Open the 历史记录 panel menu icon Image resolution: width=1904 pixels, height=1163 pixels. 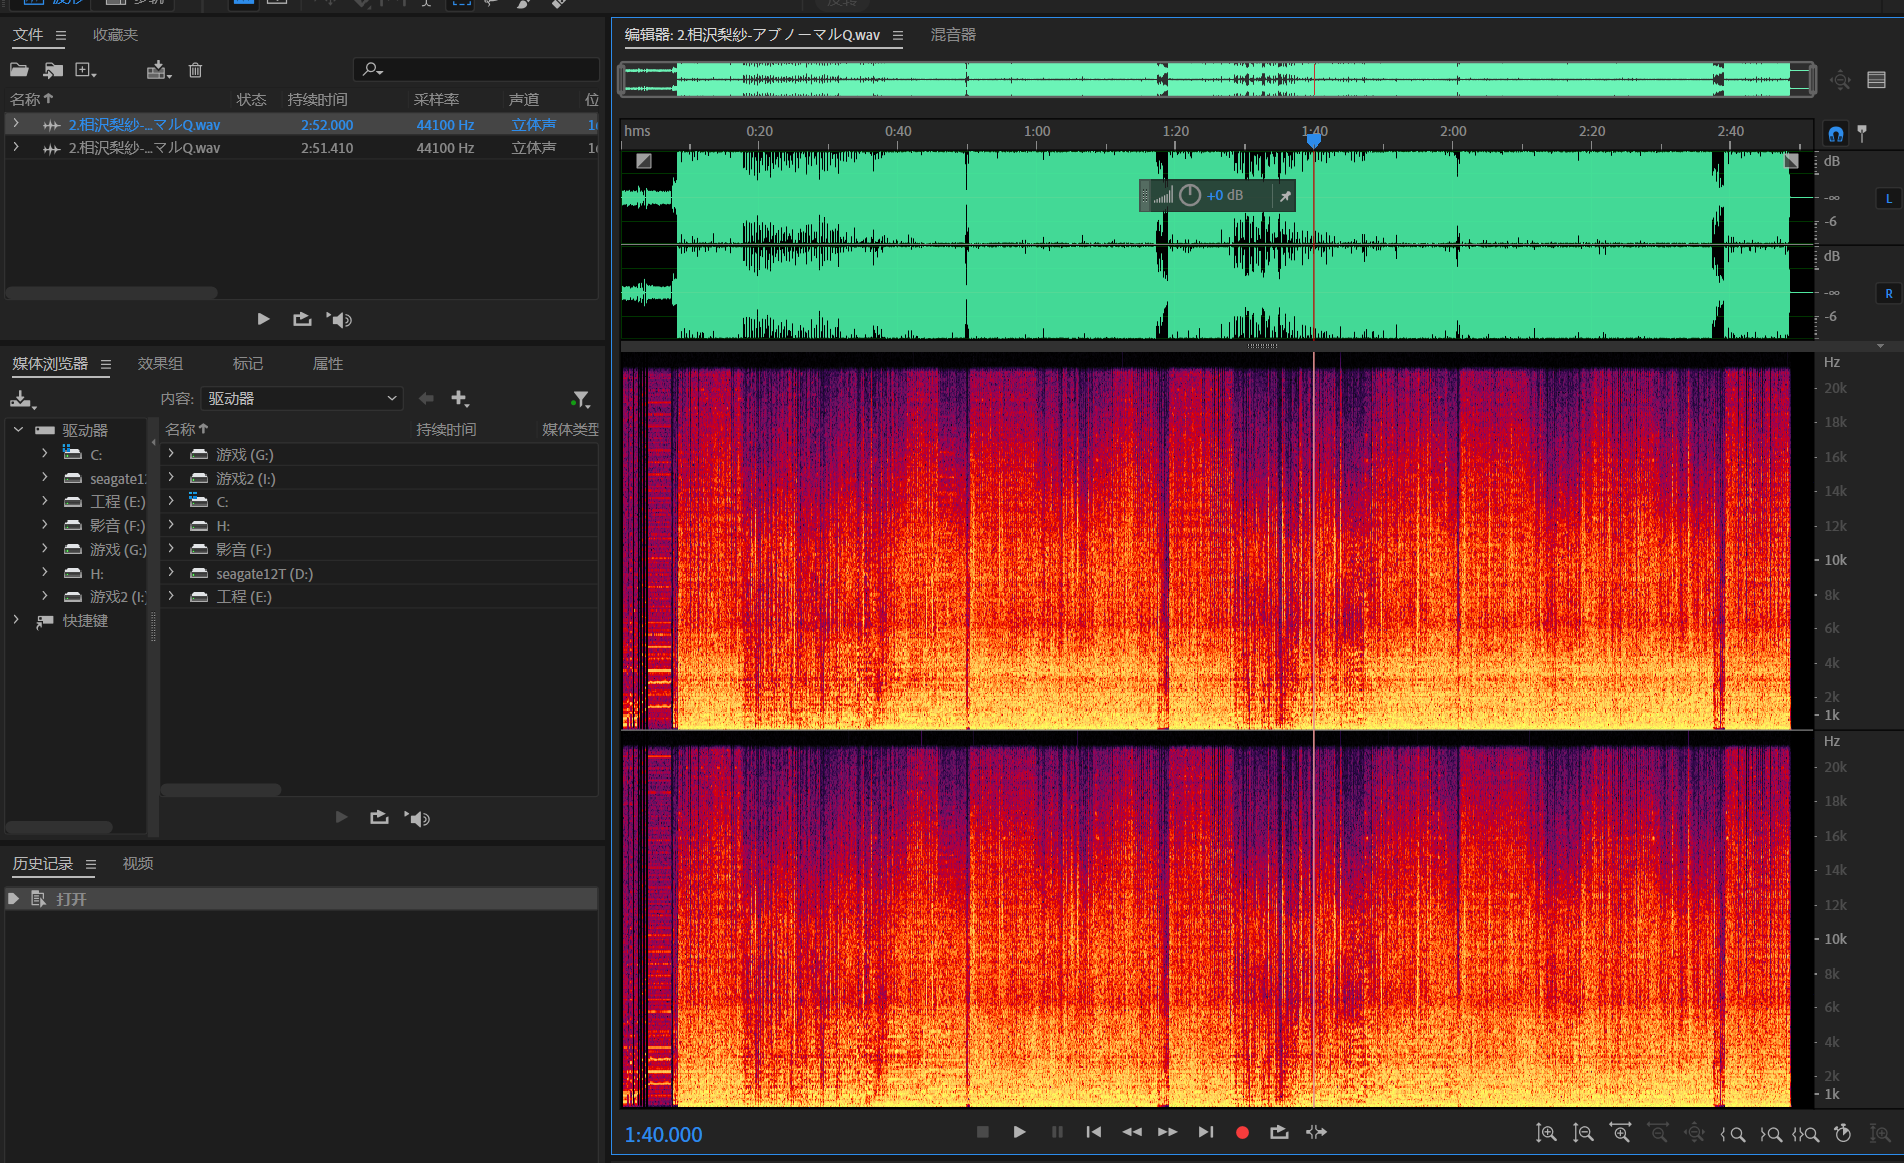pyautogui.click(x=90, y=864)
